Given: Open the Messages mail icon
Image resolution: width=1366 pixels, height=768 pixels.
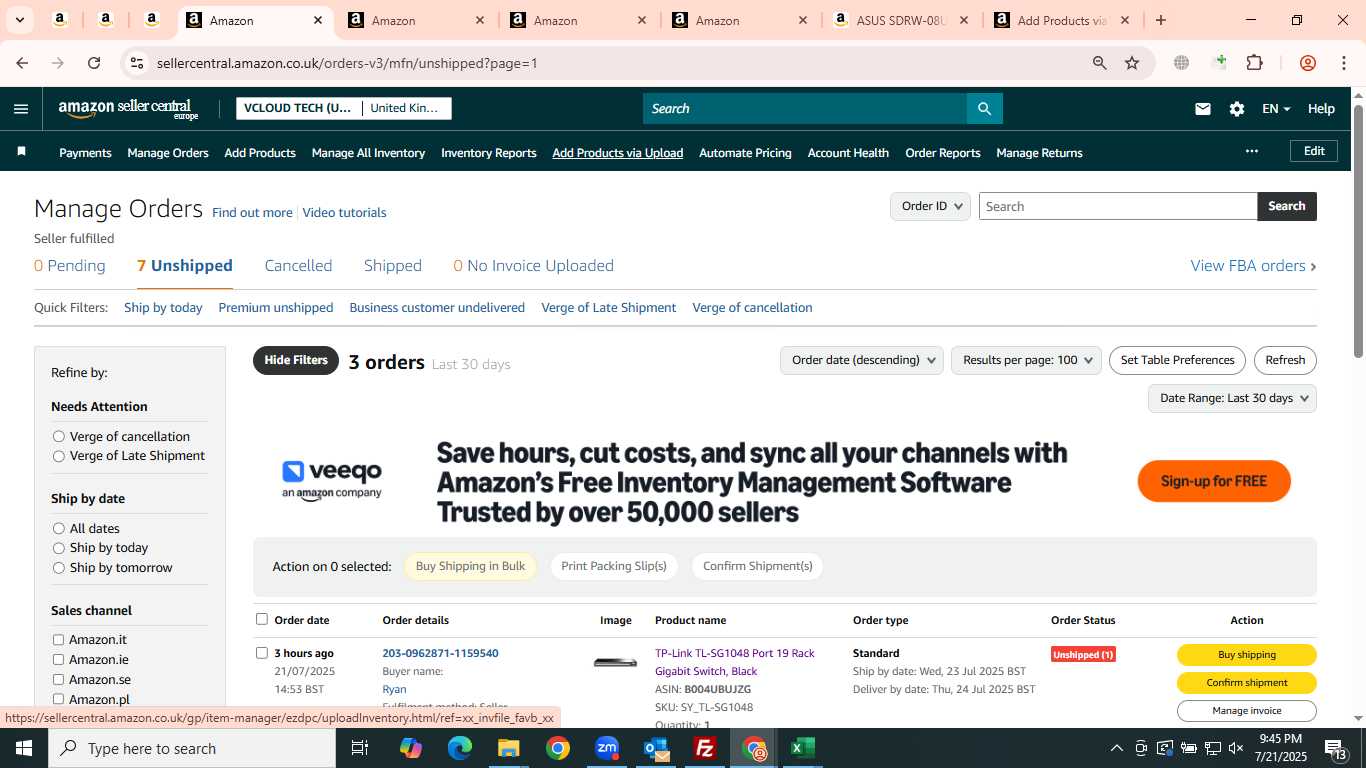Looking at the screenshot, I should tap(1203, 109).
